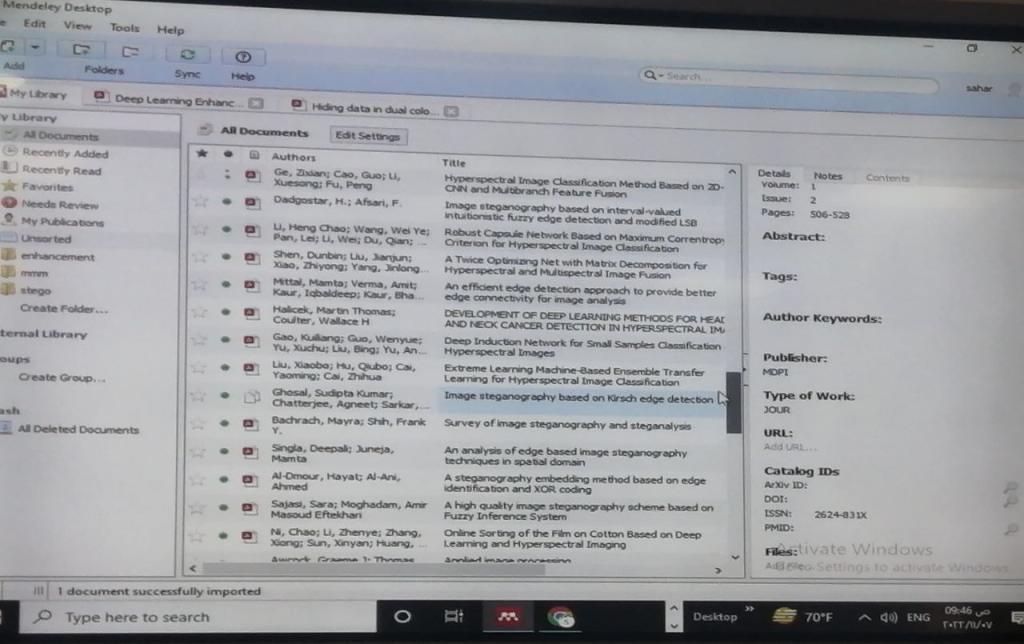Open the Help toolbar icon
The width and height of the screenshot is (1024, 644).
click(x=242, y=56)
